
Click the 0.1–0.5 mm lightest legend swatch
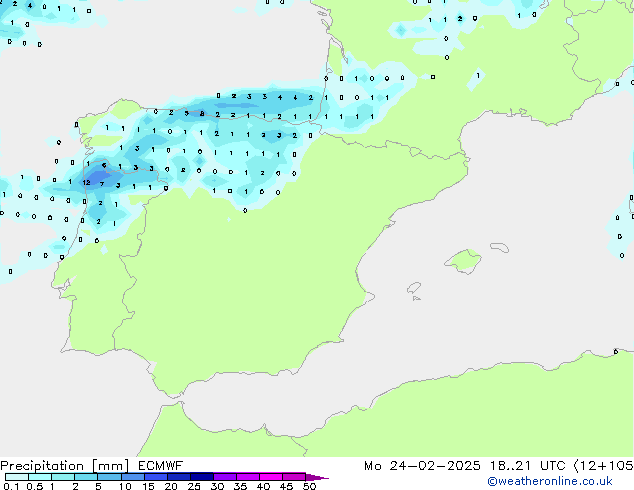pyautogui.click(x=17, y=477)
